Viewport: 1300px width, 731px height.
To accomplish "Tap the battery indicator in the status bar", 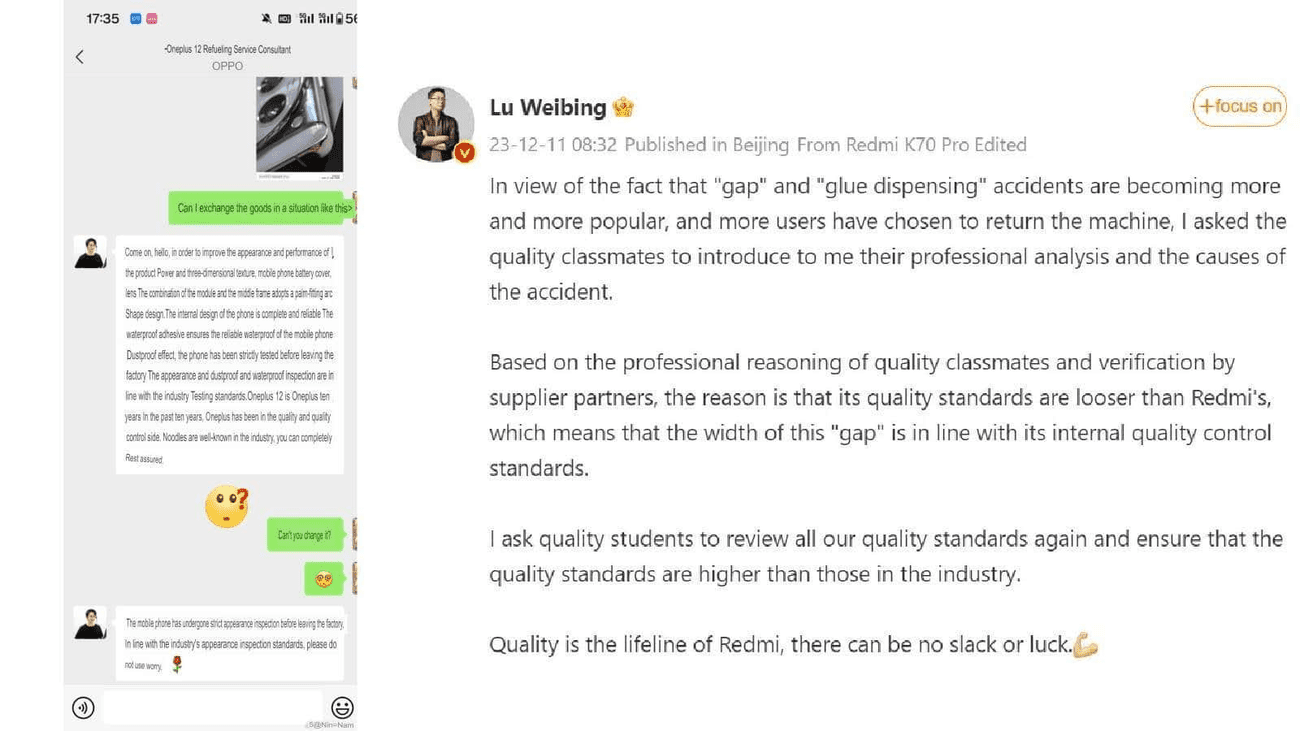I will pyautogui.click(x=342, y=18).
